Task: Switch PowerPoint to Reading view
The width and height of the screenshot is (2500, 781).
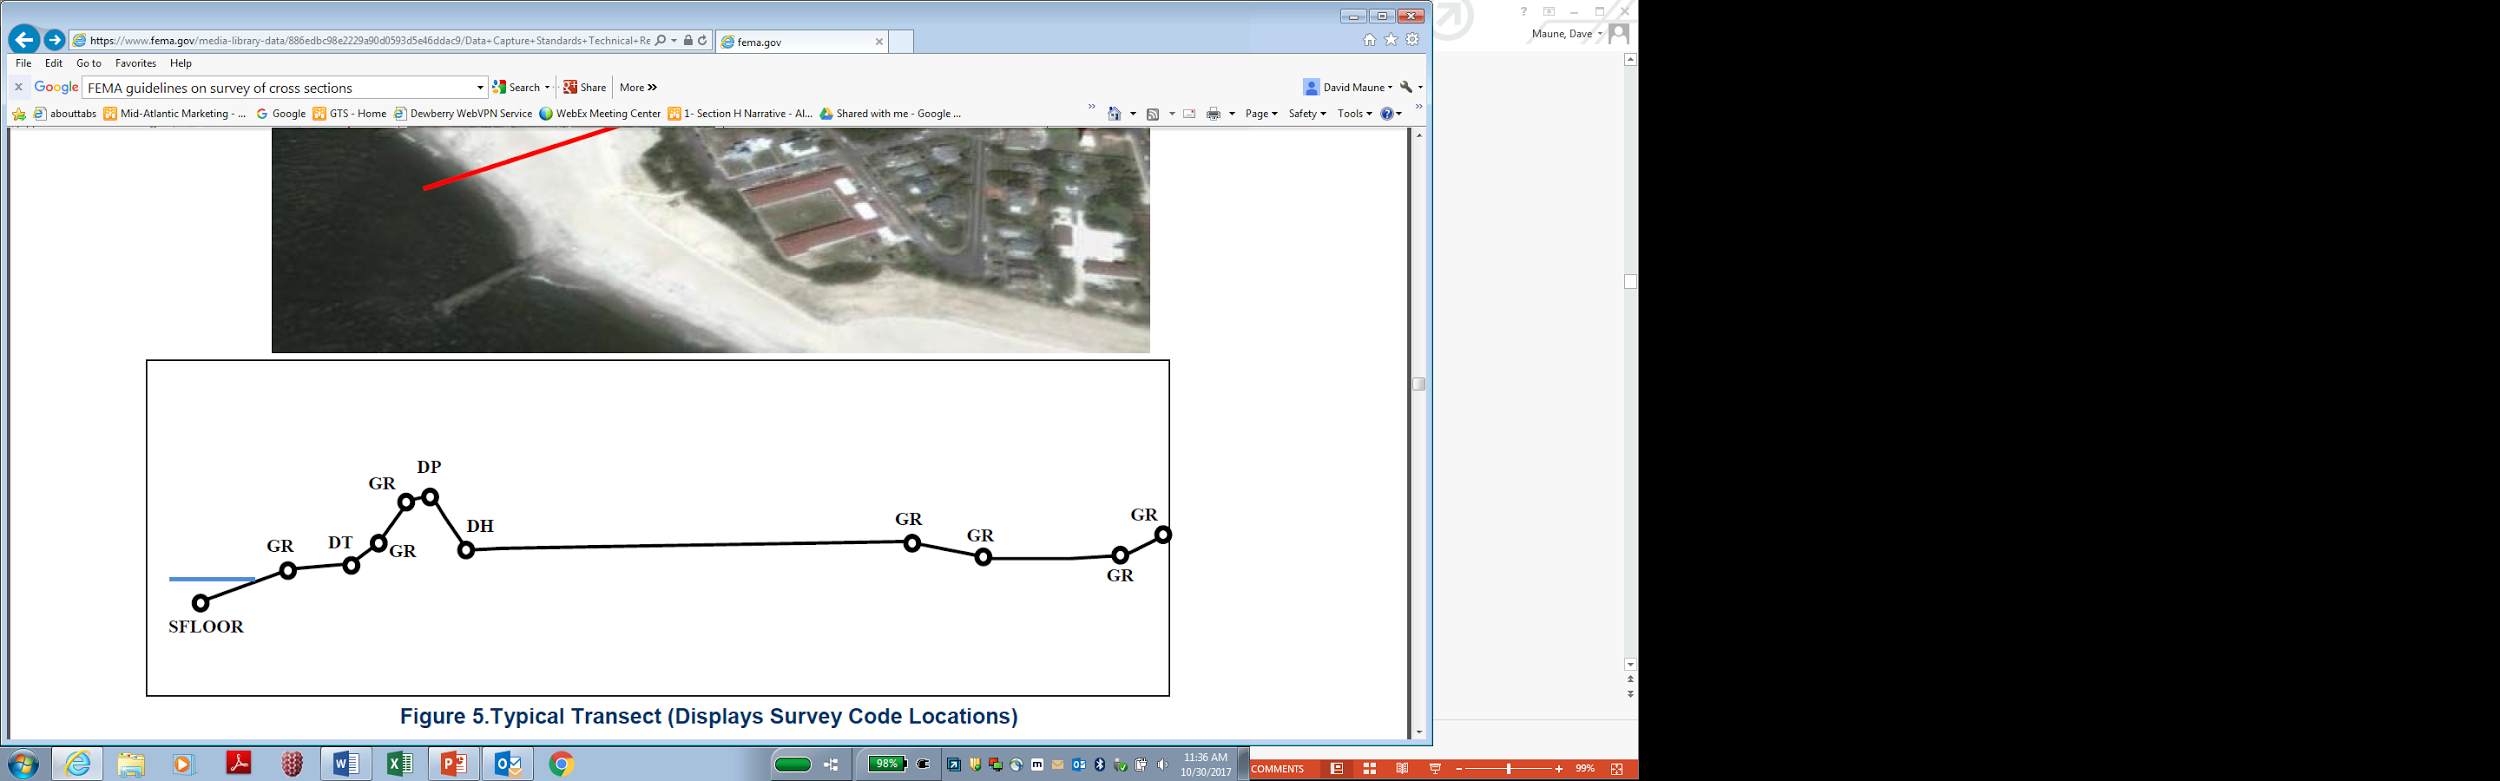Action: coord(1402,769)
